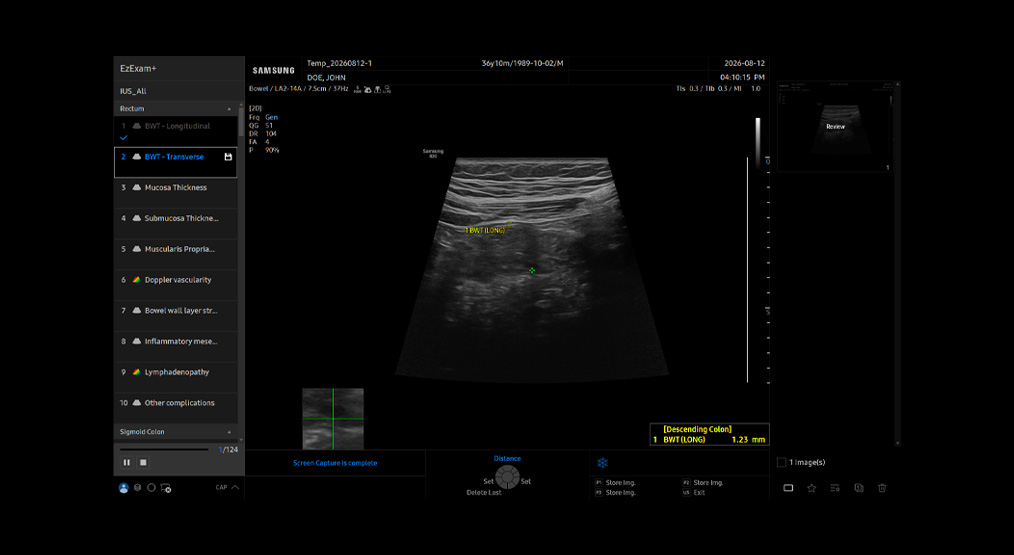Click the zoomed caliper preview box with green crosshair
Screen dimensions: 1014x555
coord(333,419)
